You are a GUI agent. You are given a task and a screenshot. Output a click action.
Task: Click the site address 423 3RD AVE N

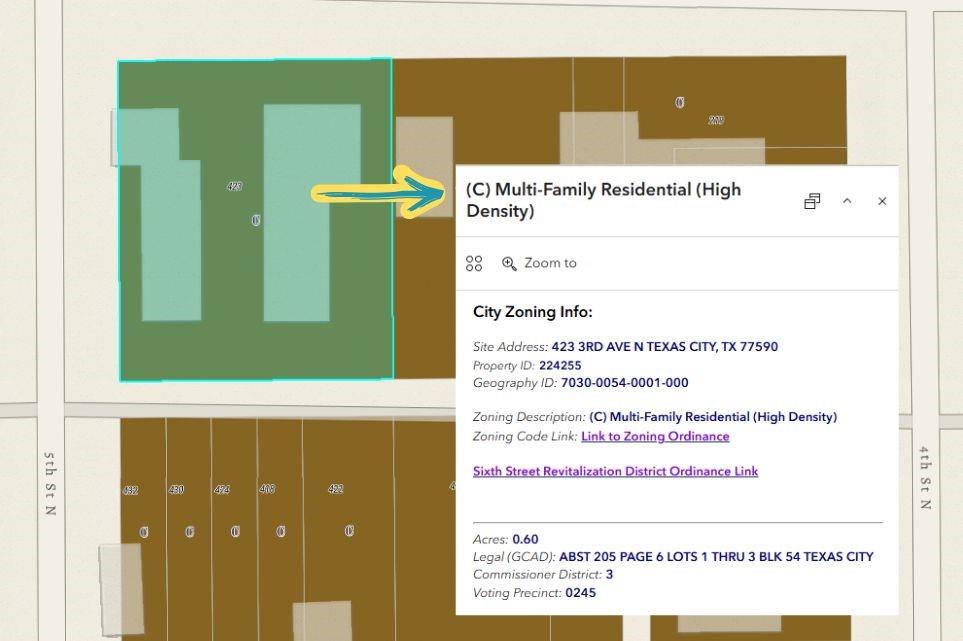(664, 347)
